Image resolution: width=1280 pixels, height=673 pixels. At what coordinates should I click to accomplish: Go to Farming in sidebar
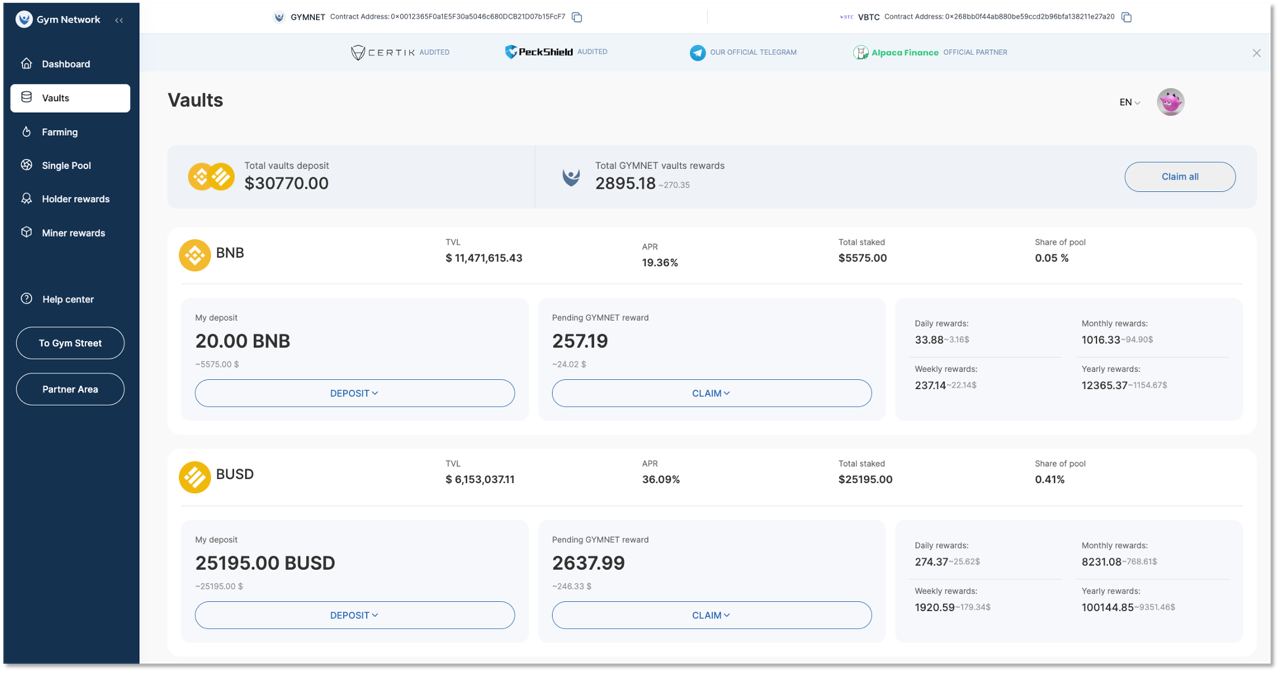click(x=60, y=132)
